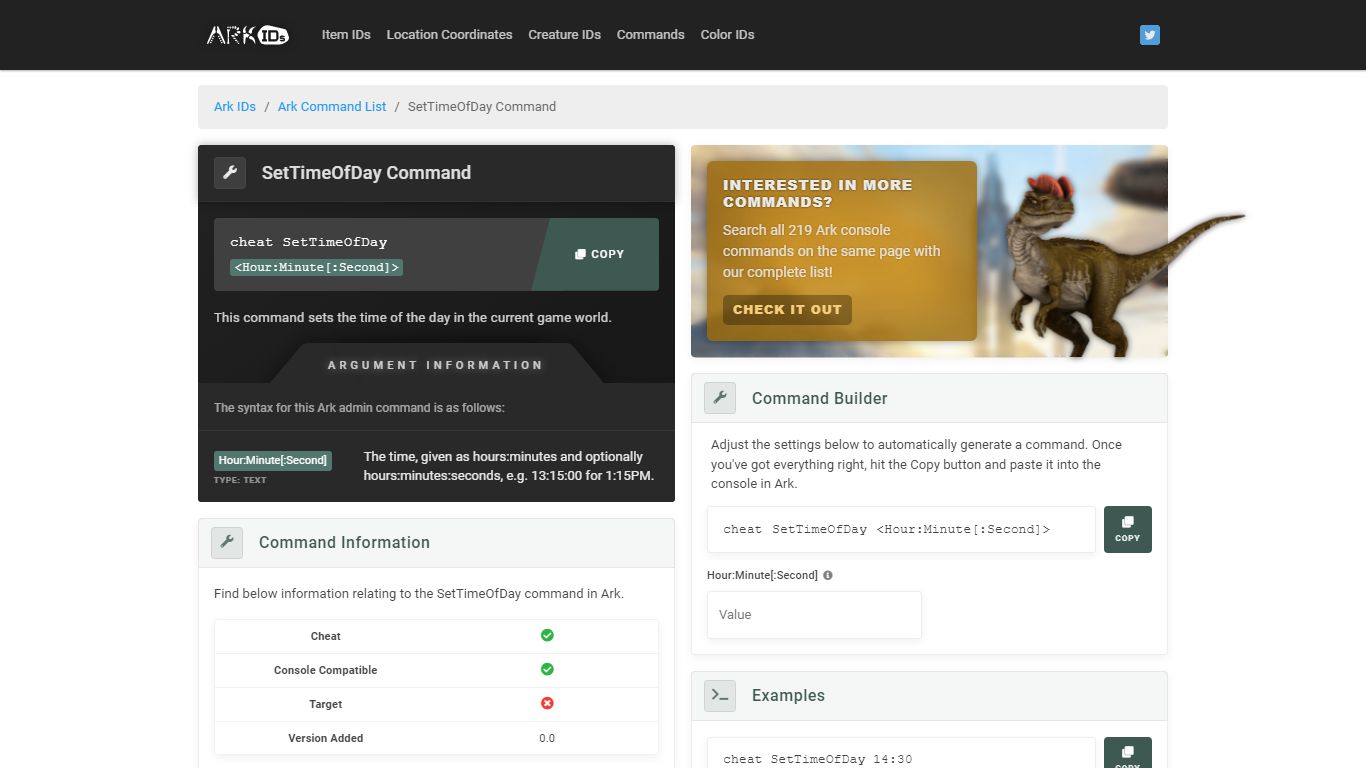Click the Hour:Minute[:Second] argument badge in syntax section

coord(273,460)
